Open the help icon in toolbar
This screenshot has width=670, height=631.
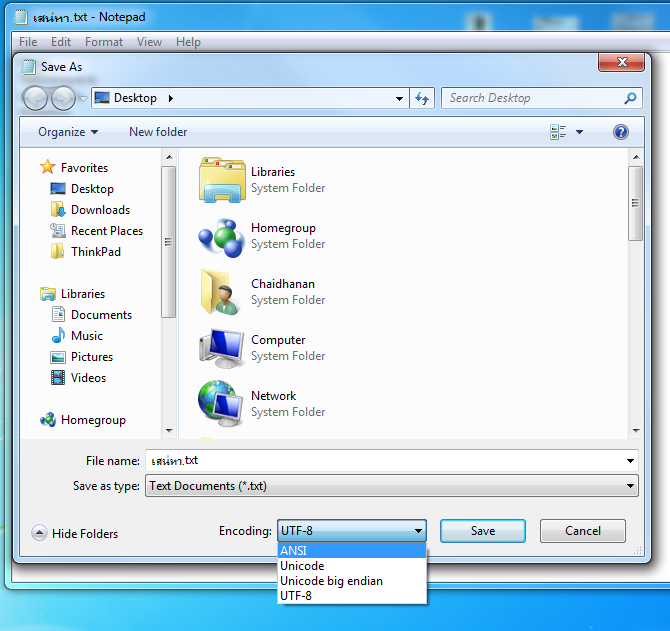[620, 132]
